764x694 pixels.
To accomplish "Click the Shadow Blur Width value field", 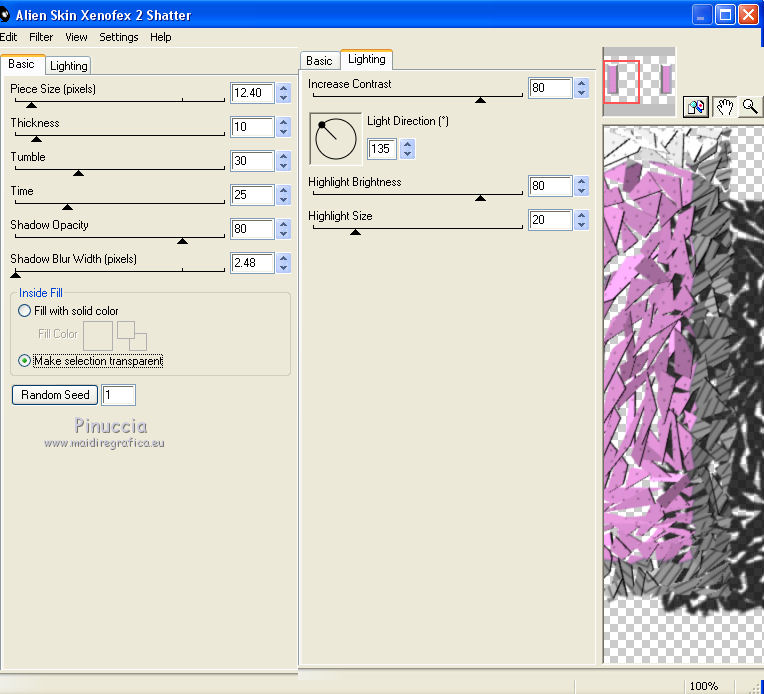I will [252, 263].
